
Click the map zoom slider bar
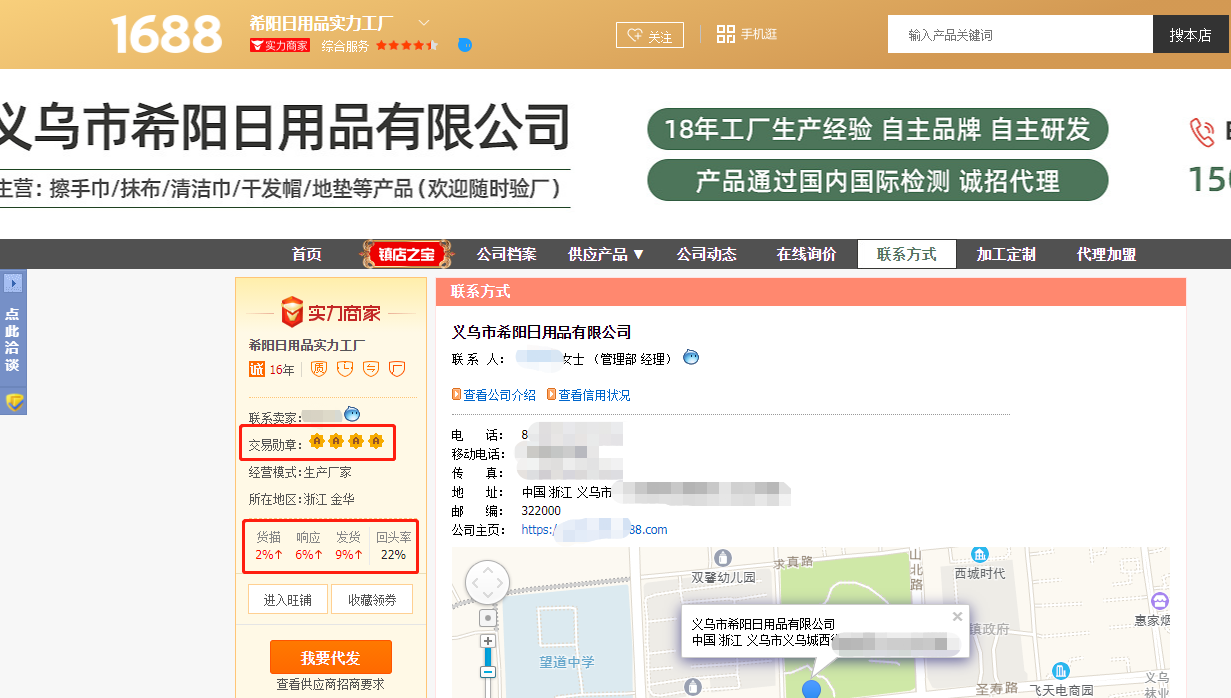tap(488, 656)
